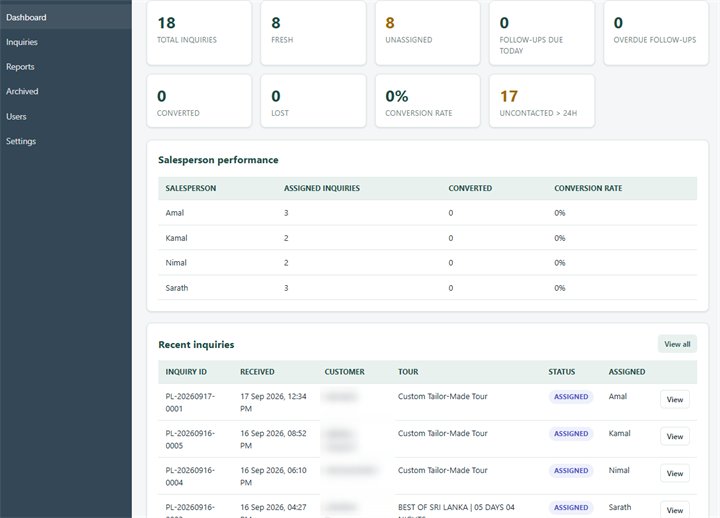Viewport: 720px width, 518px height.
Task: Click the Recent inquiries heading
Action: tap(196, 344)
